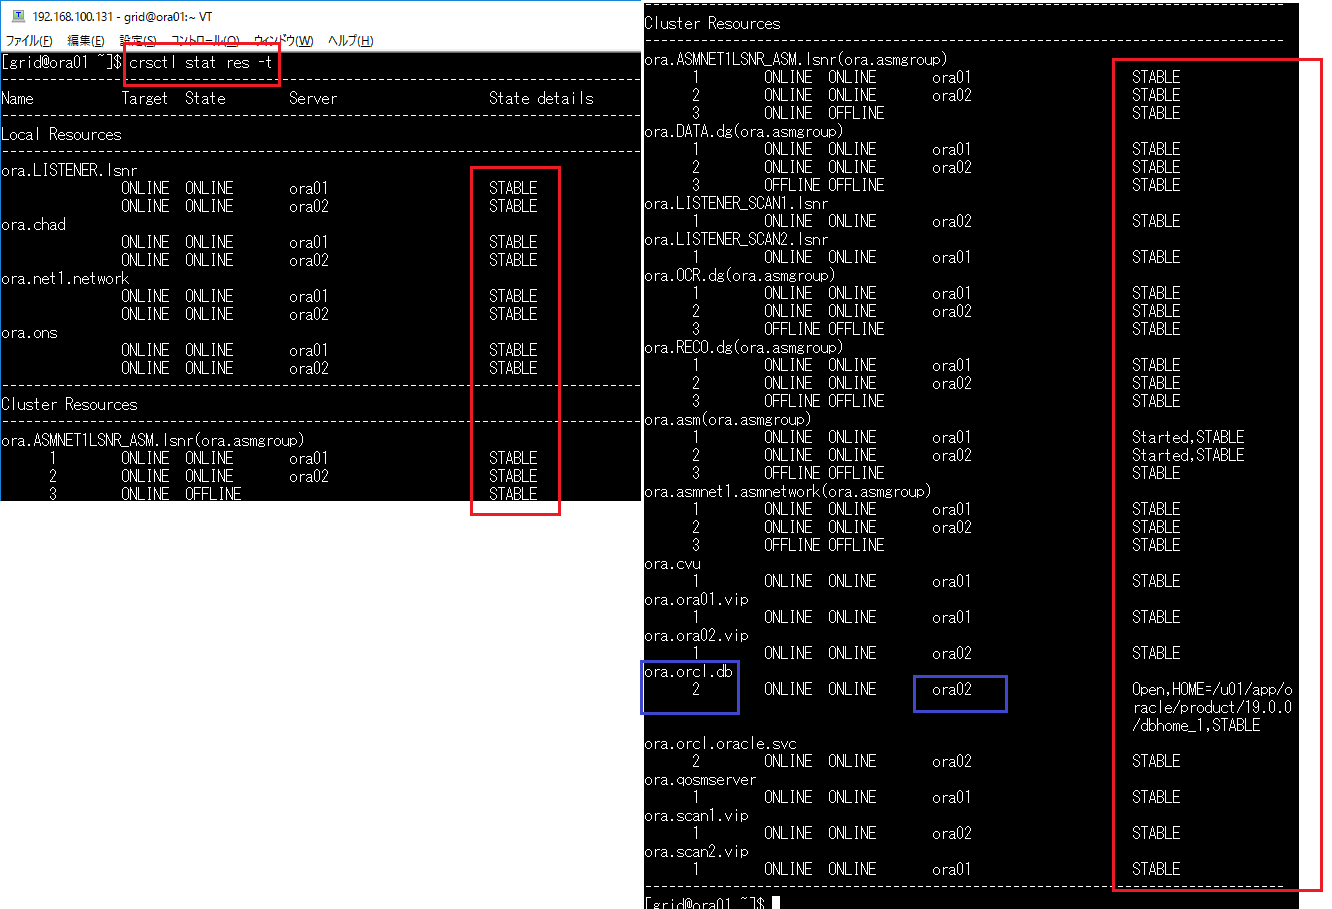Click 'ora.asmnet1.asmnetwork(ora.asmgroup)' resource name
The height and width of the screenshot is (909, 1332).
pos(788,490)
